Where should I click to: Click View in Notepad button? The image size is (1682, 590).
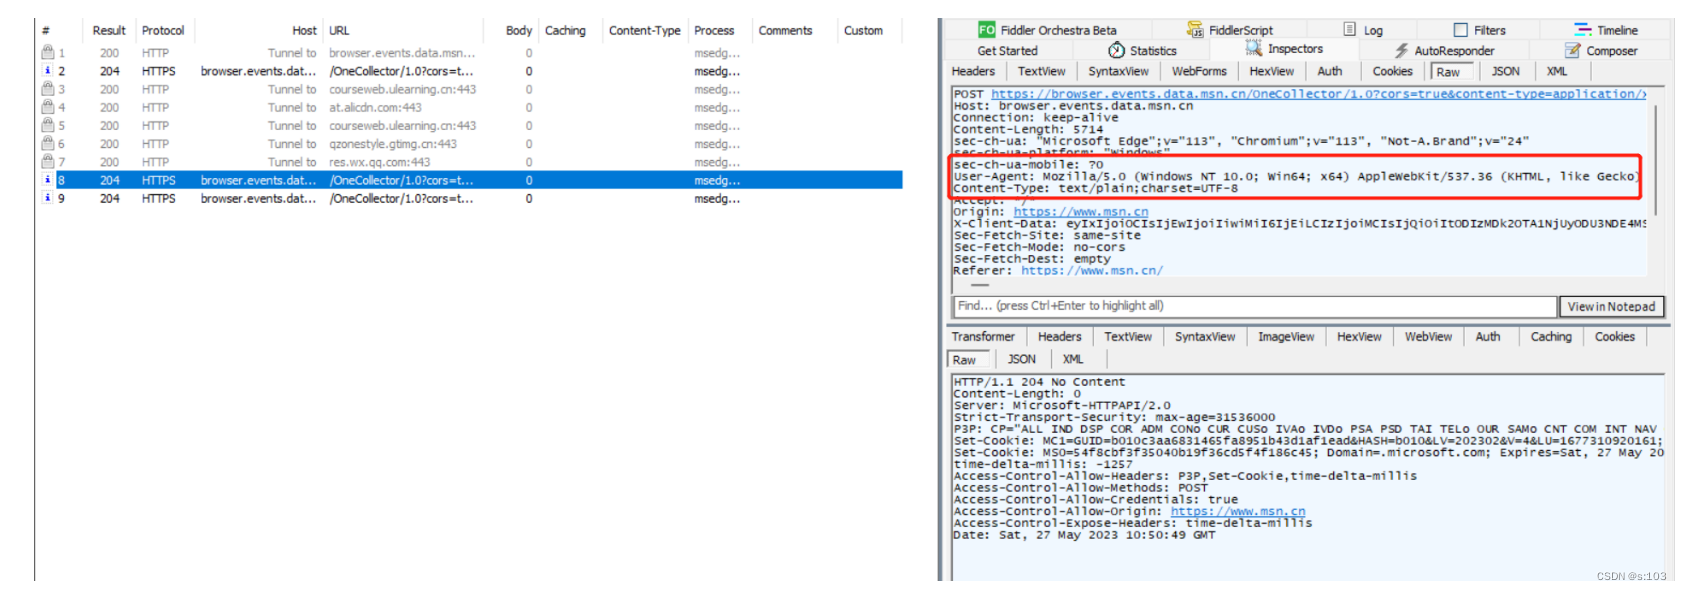click(x=1611, y=307)
